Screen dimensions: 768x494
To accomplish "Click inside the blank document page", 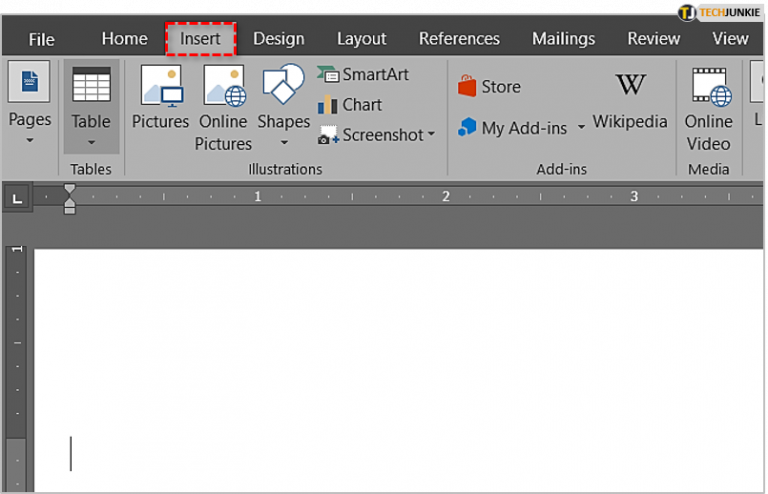I will pyautogui.click(x=400, y=370).
